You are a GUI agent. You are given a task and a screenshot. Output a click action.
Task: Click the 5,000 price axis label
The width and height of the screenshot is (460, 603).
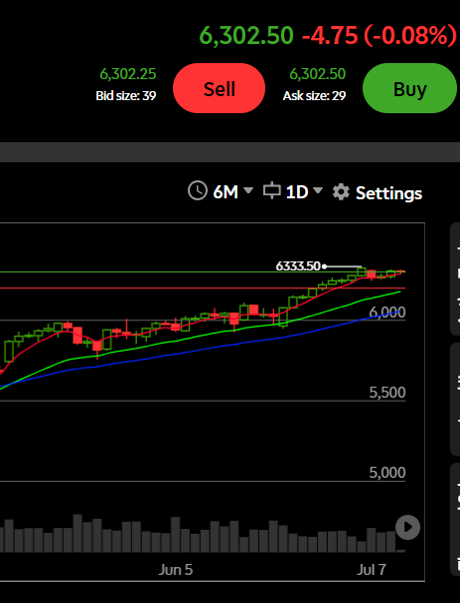click(387, 473)
